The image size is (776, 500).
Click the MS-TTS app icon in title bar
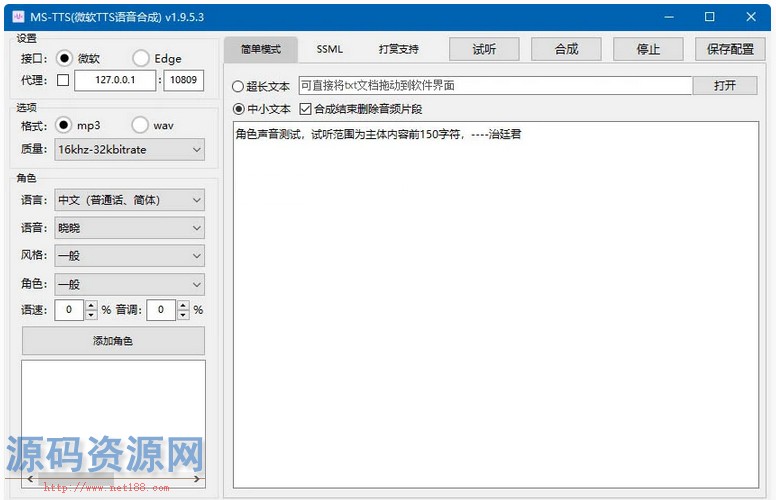point(18,17)
